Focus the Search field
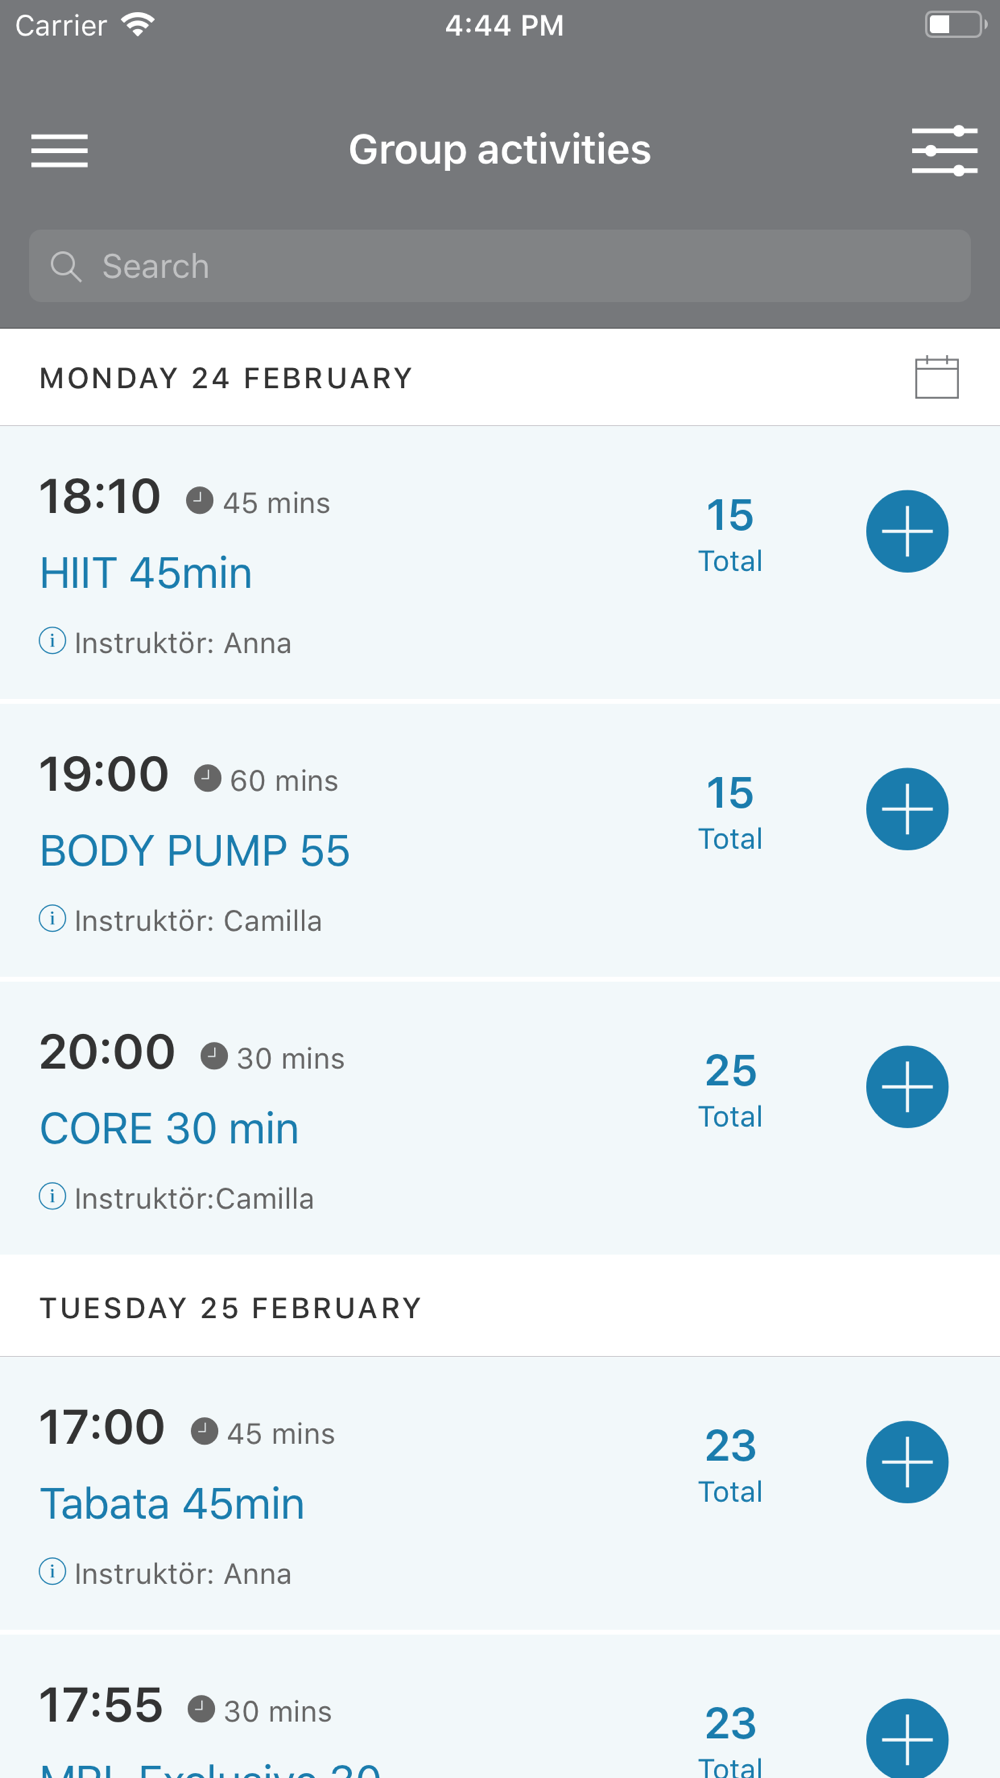The height and width of the screenshot is (1778, 1000). click(500, 266)
